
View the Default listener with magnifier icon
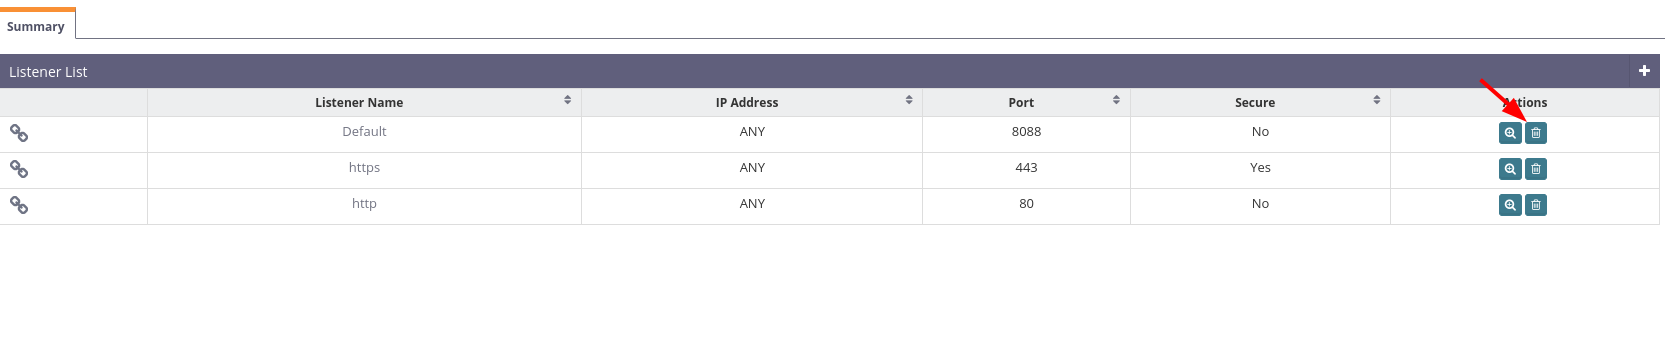1510,133
